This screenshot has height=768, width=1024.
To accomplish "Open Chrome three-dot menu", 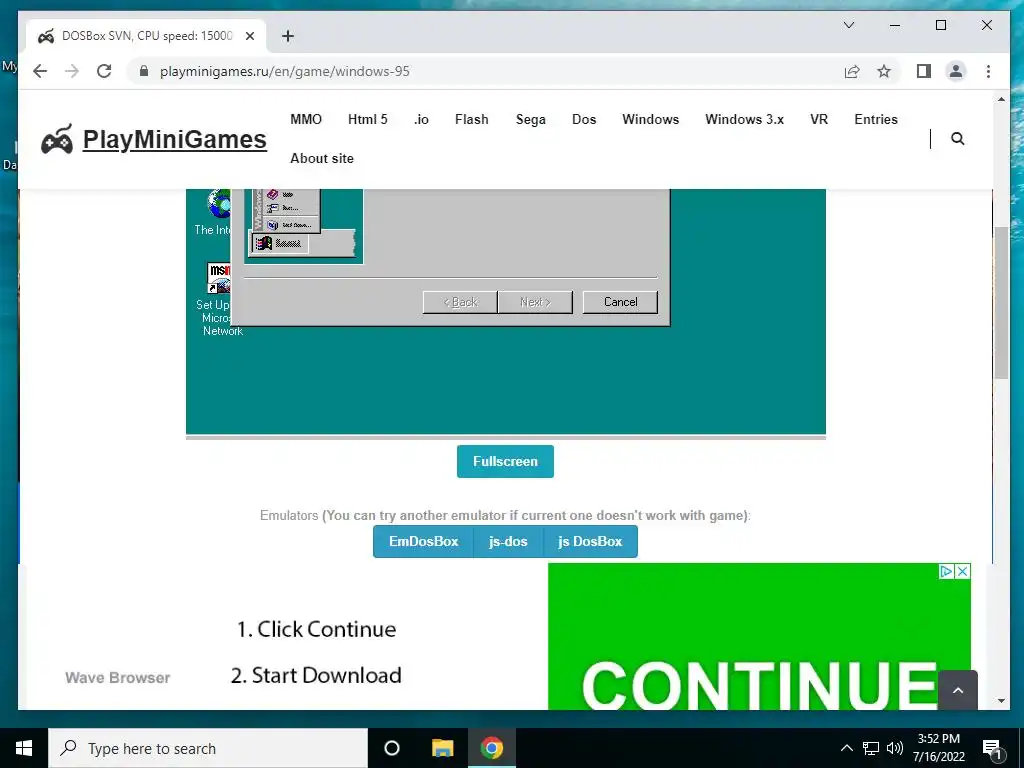I will tap(988, 71).
